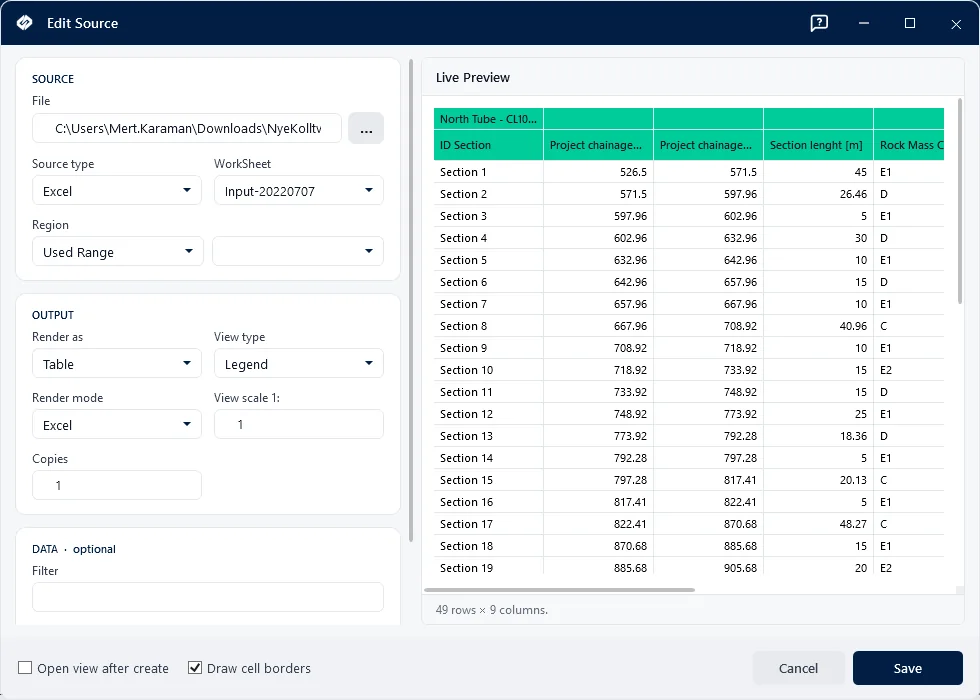Open the Render mode Excel dropdown
The height and width of the screenshot is (700, 980).
click(117, 424)
